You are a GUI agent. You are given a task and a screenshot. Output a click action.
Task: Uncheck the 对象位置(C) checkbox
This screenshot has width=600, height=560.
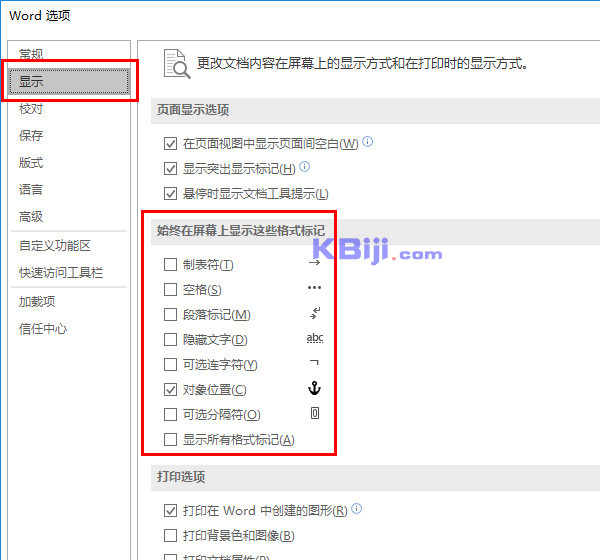[x=170, y=390]
